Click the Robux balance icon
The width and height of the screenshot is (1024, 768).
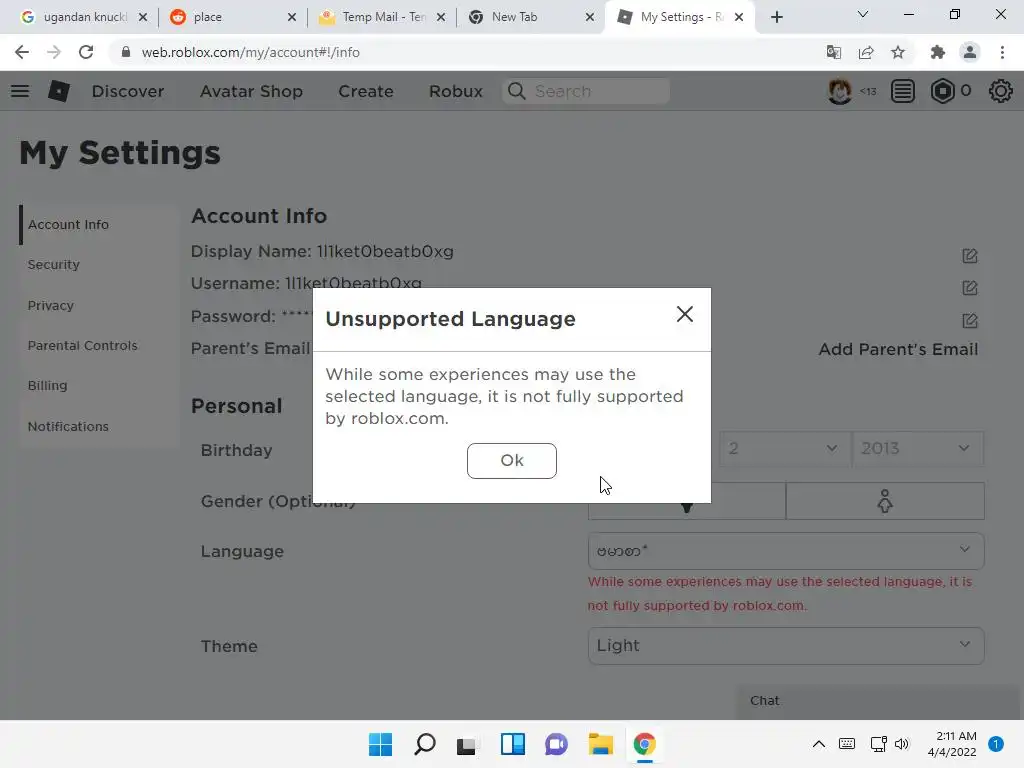[942, 91]
